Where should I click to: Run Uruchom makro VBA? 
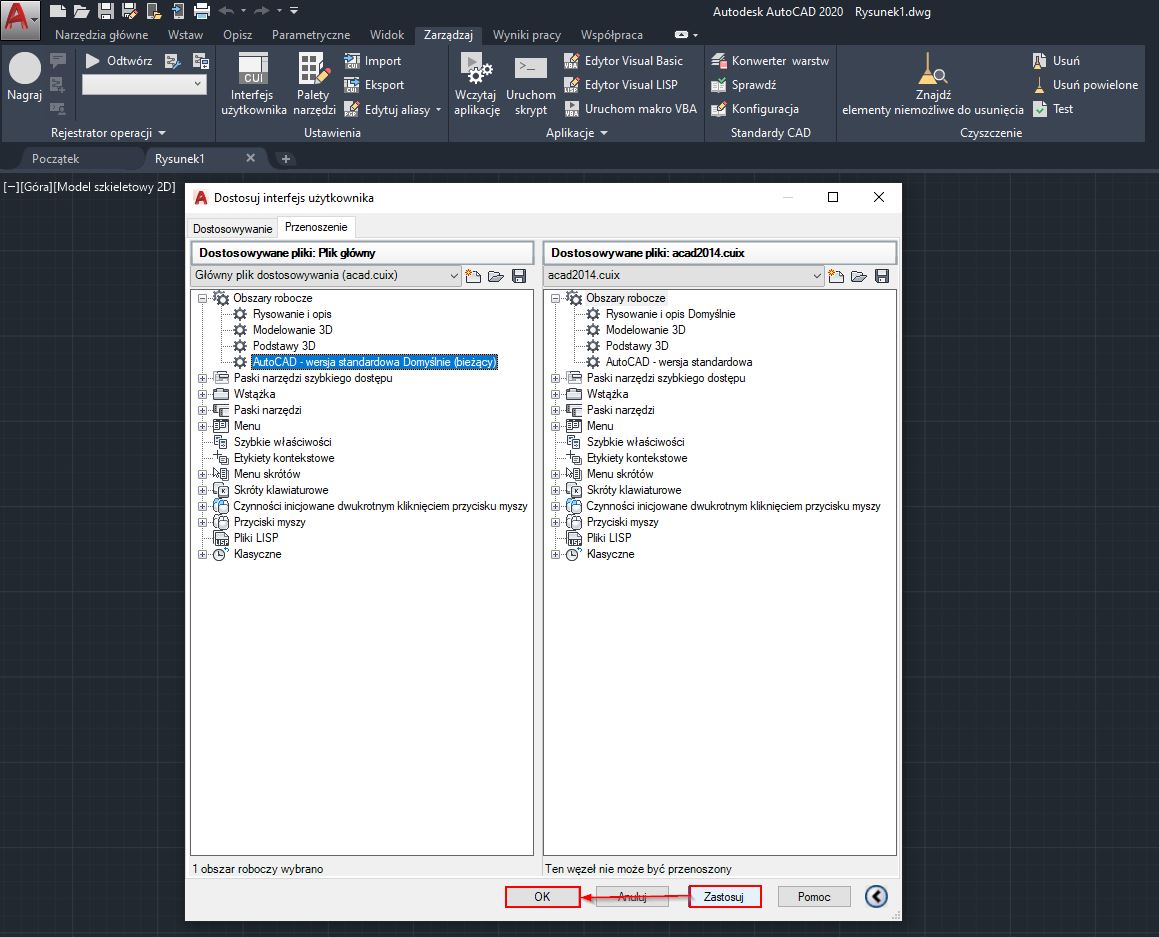point(631,109)
